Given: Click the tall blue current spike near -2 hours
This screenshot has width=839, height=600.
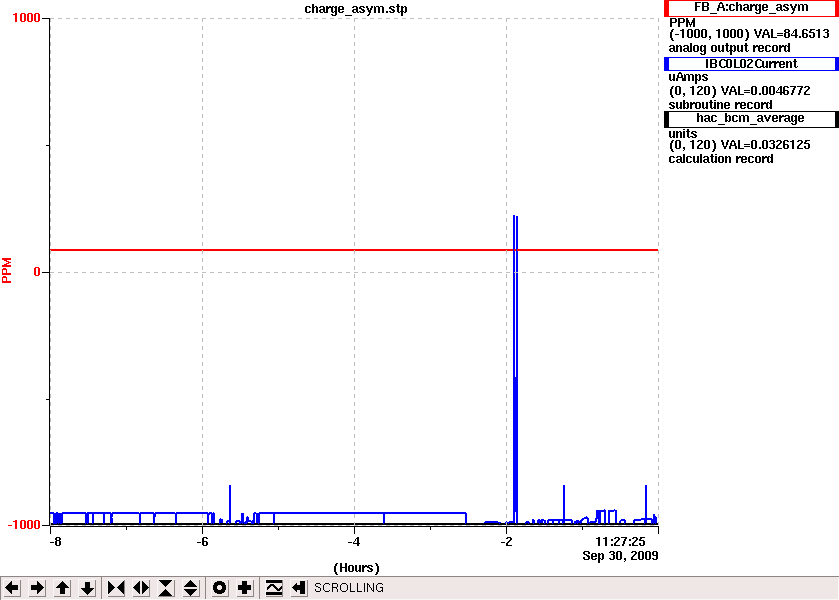Looking at the screenshot, I should 515,369.
